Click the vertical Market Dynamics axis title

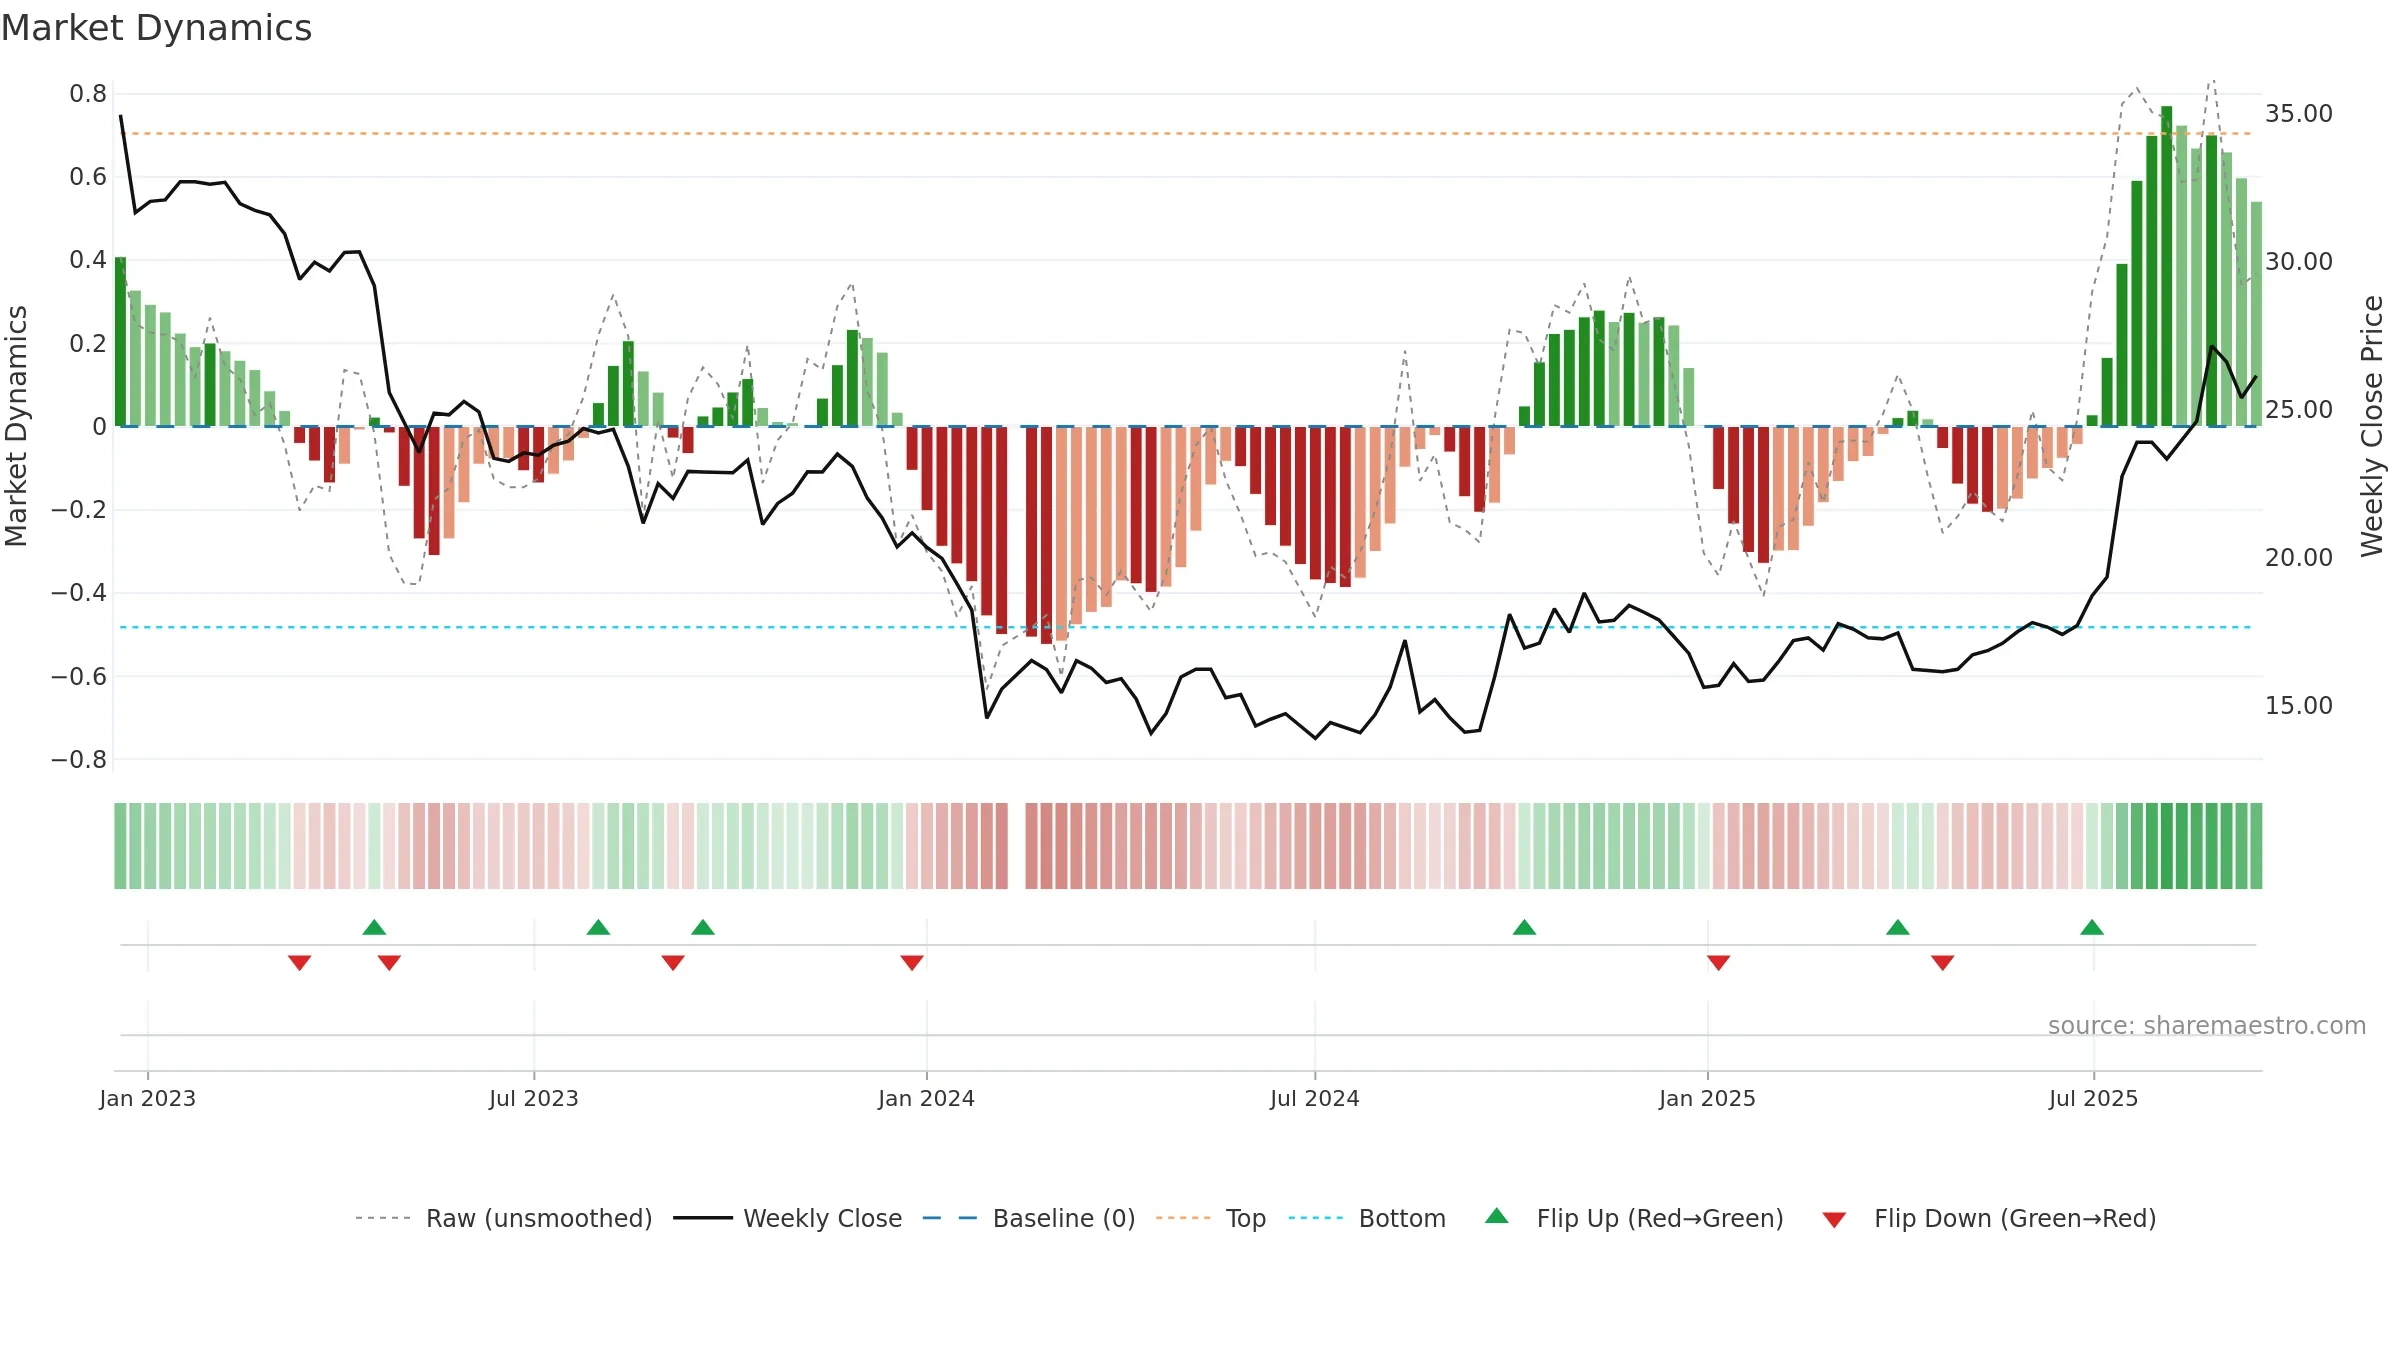click(16, 426)
